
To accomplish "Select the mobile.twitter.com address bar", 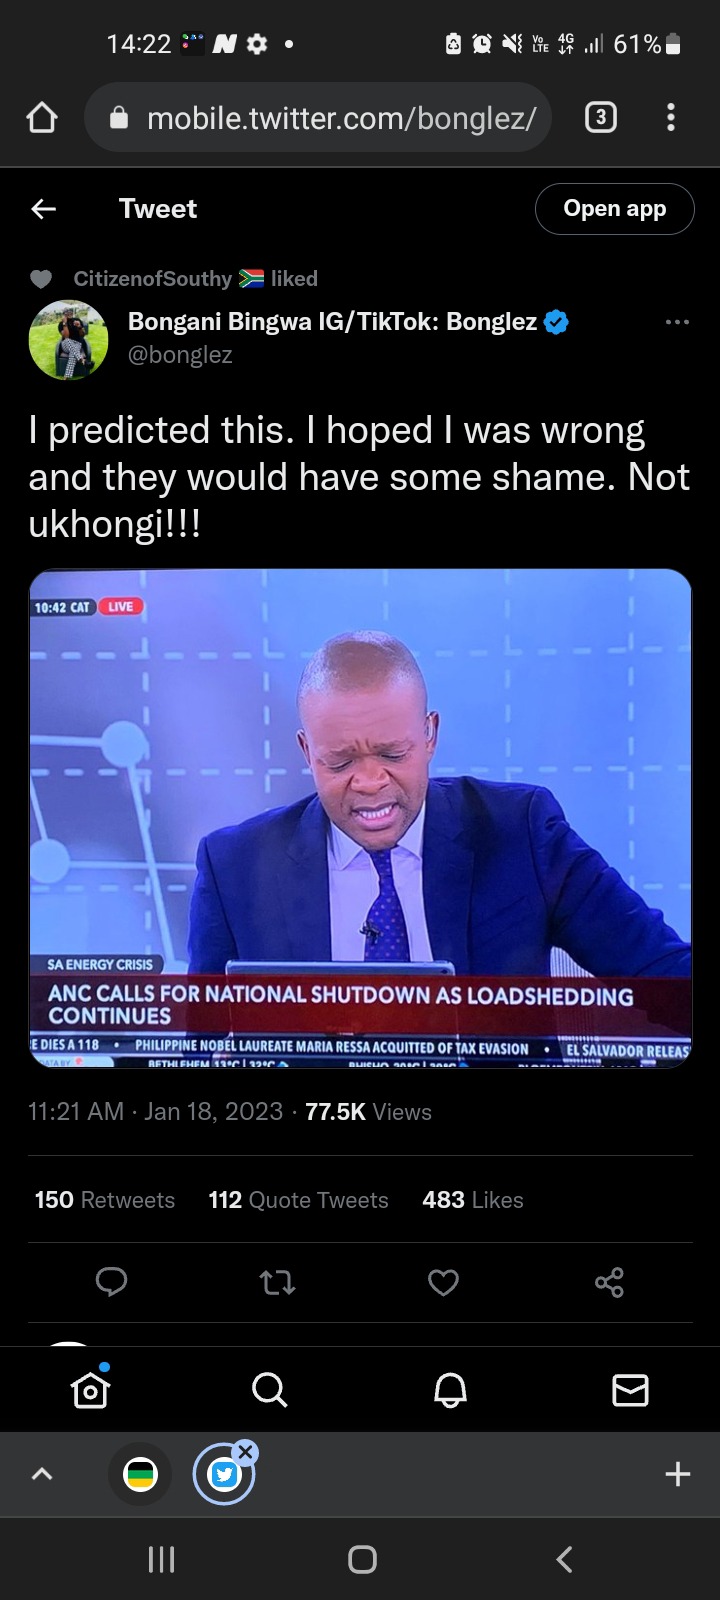I will click(318, 118).
